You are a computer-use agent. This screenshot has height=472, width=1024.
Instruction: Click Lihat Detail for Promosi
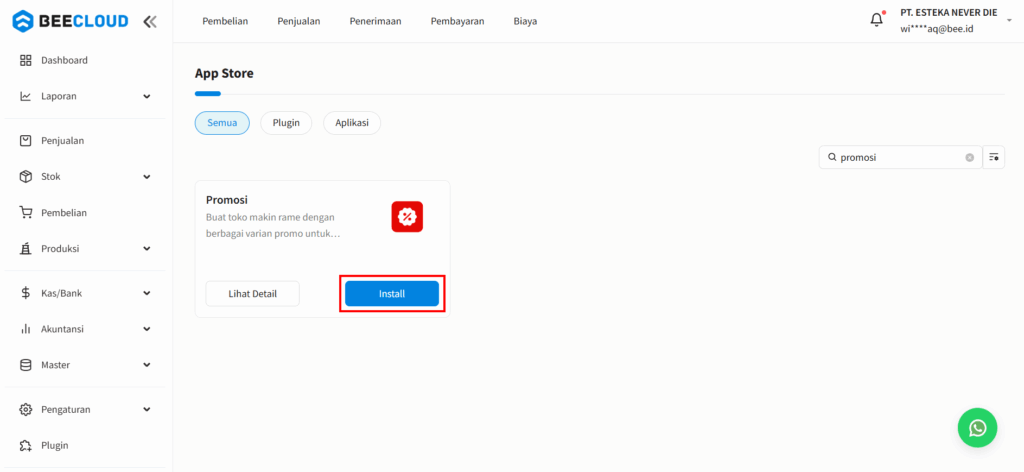click(253, 294)
